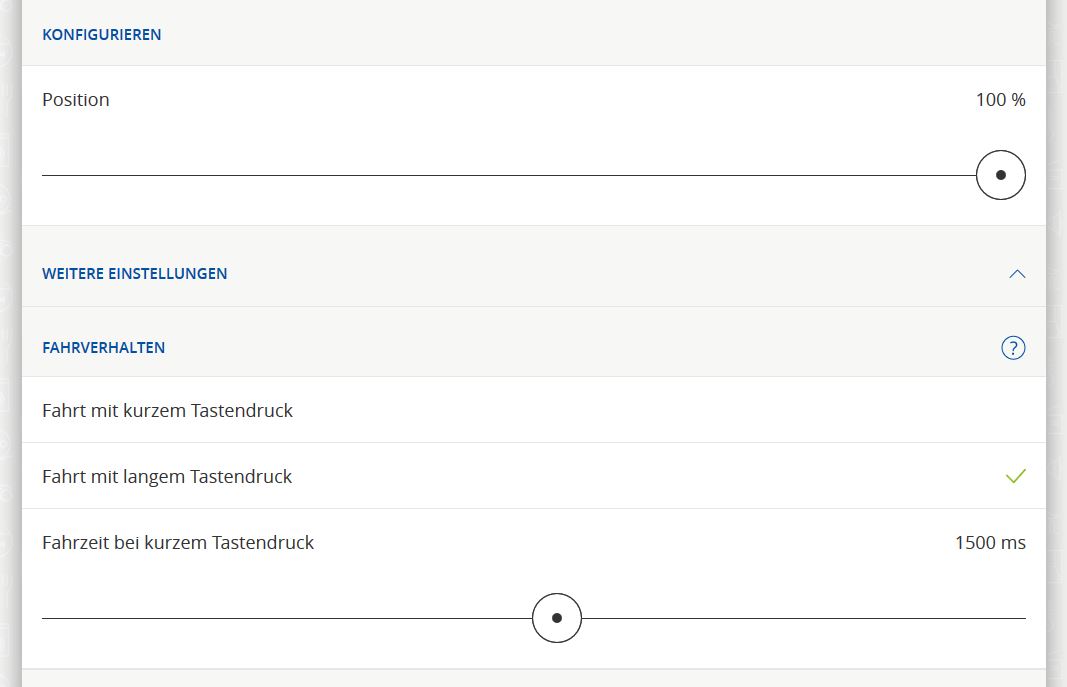Click Fahrzeit slider track left of the handle
The width and height of the screenshot is (1067, 687).
[290, 618]
